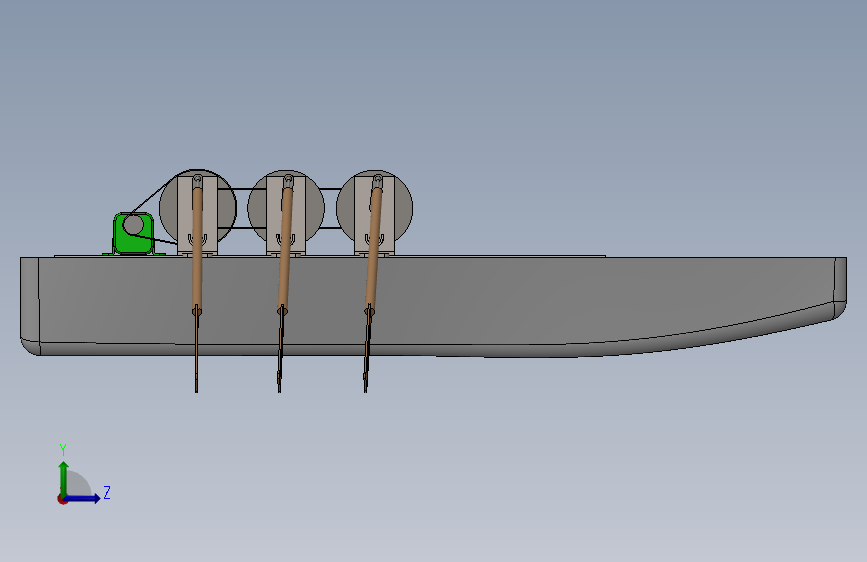Image resolution: width=867 pixels, height=562 pixels.
Task: Click the "Z" axis label
Action: [x=107, y=492]
